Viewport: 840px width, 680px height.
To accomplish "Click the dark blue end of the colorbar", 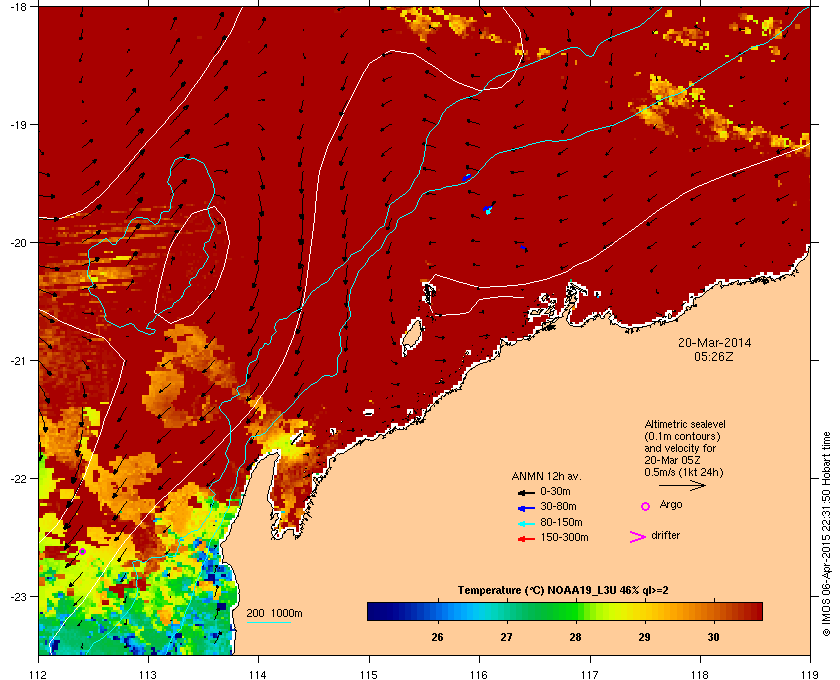I will click(x=375, y=611).
